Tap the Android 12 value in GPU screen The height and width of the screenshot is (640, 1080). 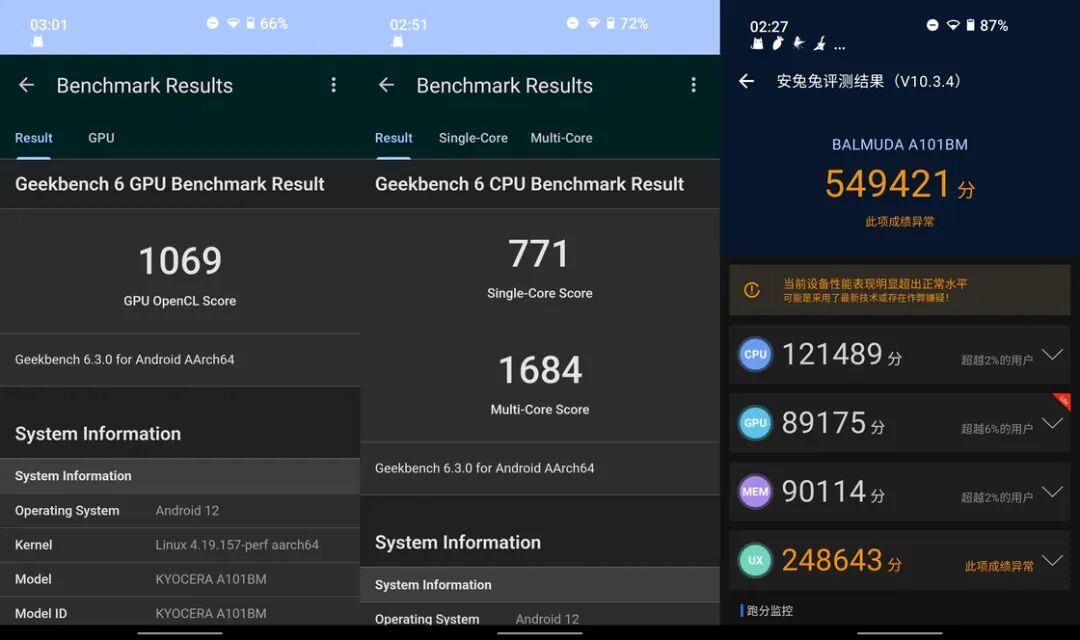click(187, 510)
